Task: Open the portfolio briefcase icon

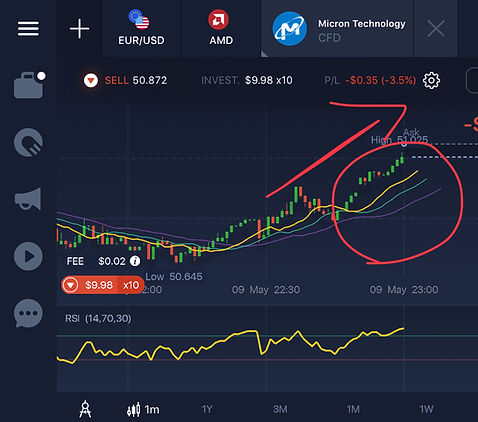Action: pyautogui.click(x=29, y=85)
